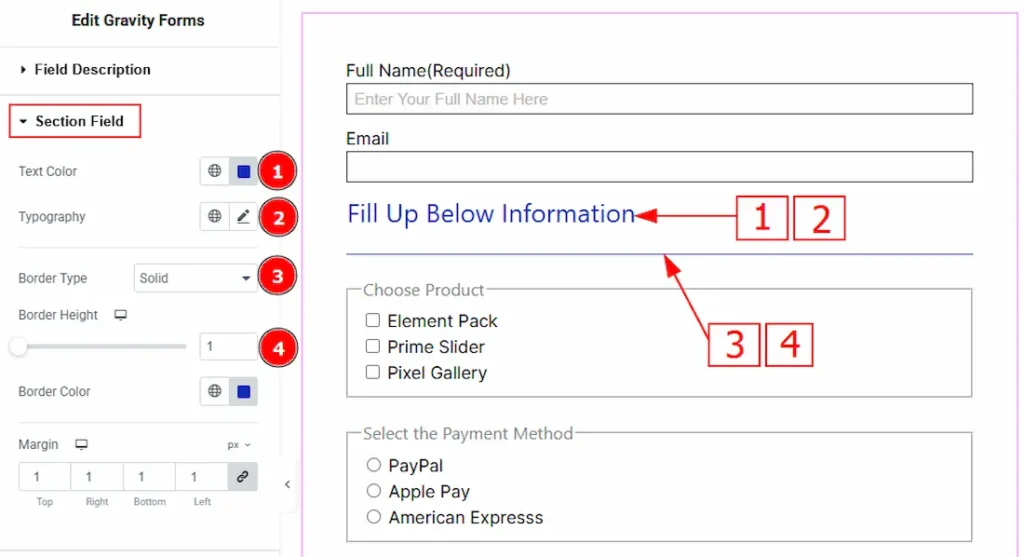Check the Prime Slider checkbox
The image size is (1024, 557).
pyautogui.click(x=373, y=347)
